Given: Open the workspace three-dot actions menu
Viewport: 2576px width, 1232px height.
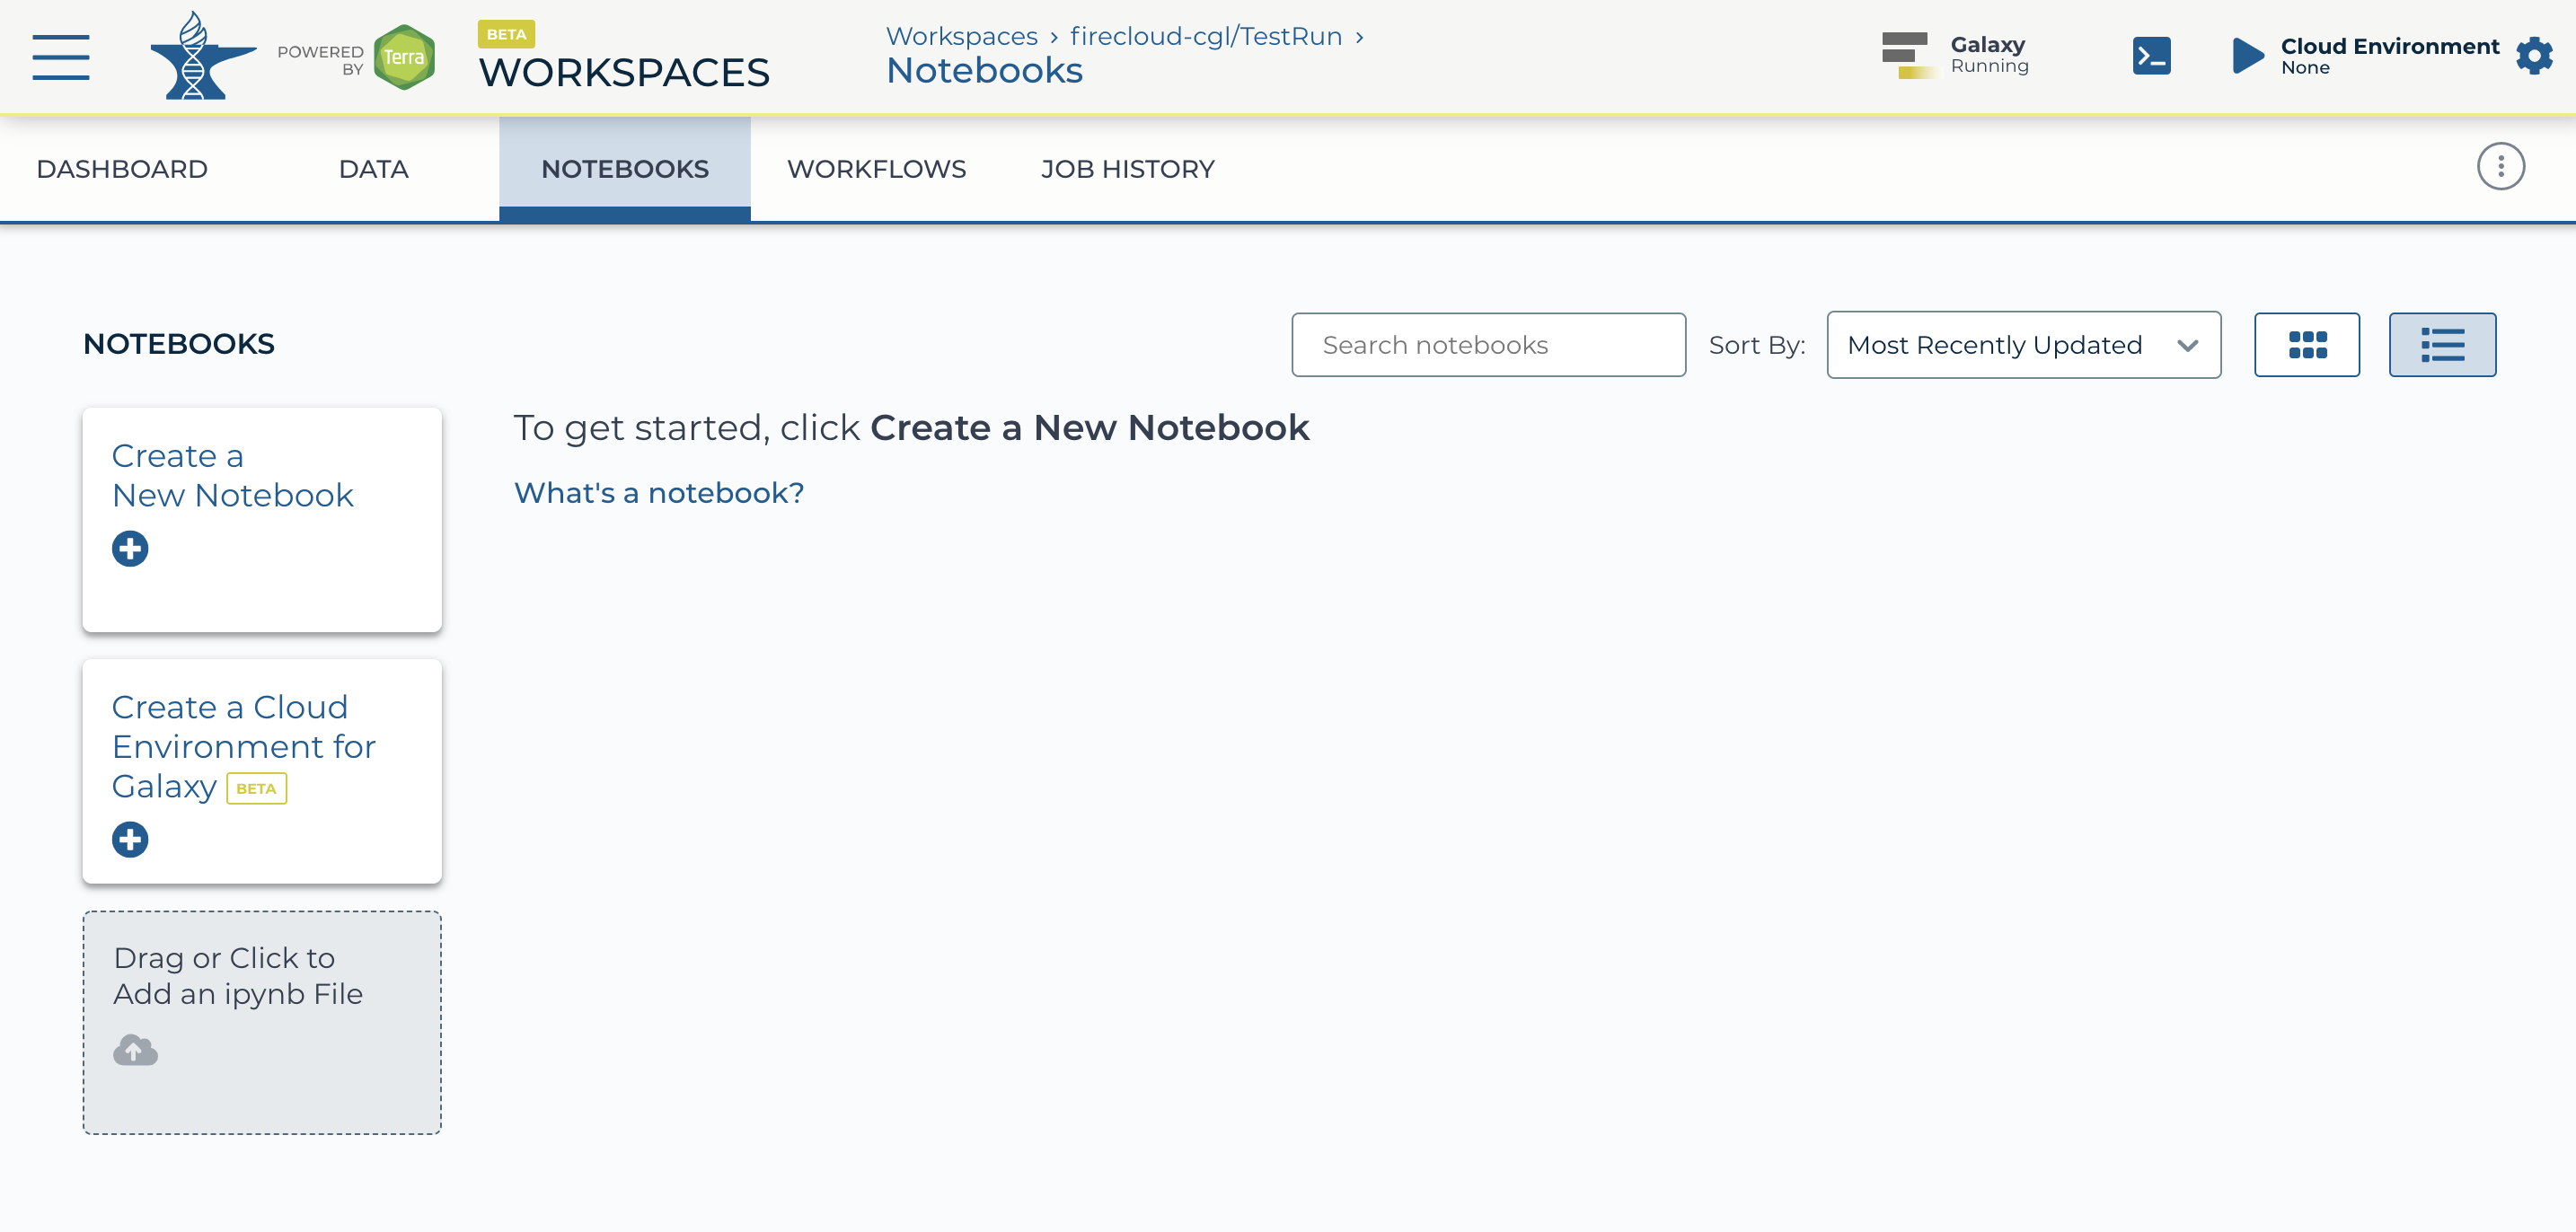Looking at the screenshot, I should 2500,167.
